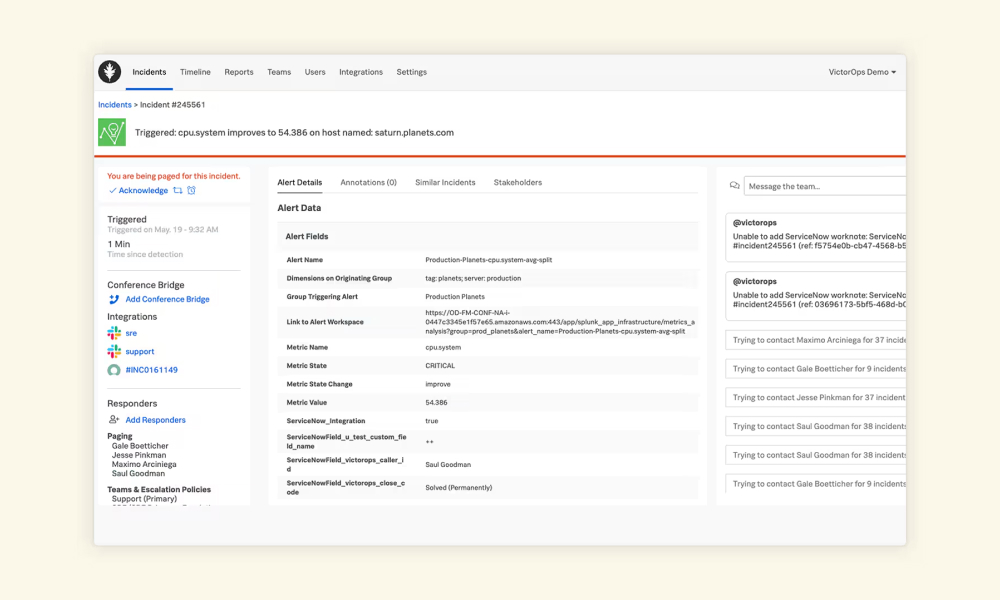The width and height of the screenshot is (1000, 600).
Task: Click the Metric Value 54.386
Action: (436, 402)
